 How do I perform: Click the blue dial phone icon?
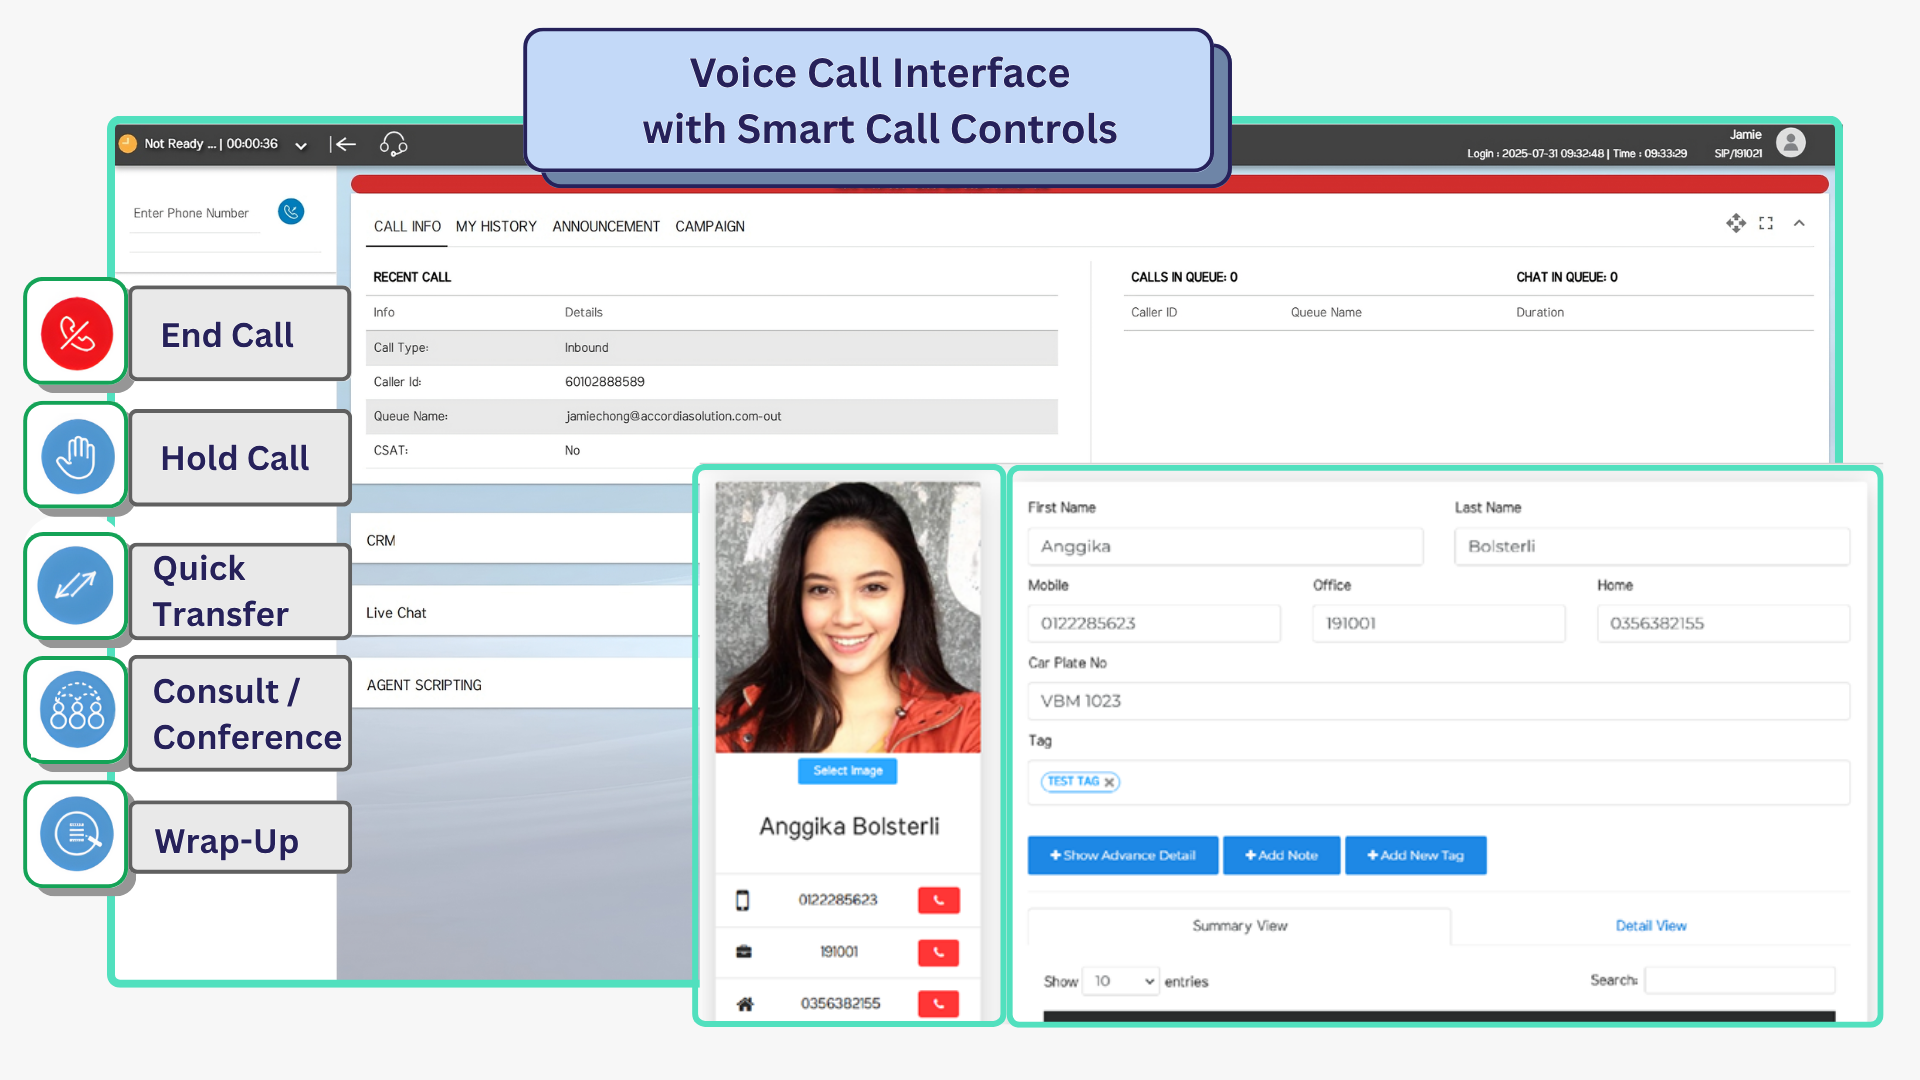[291, 212]
